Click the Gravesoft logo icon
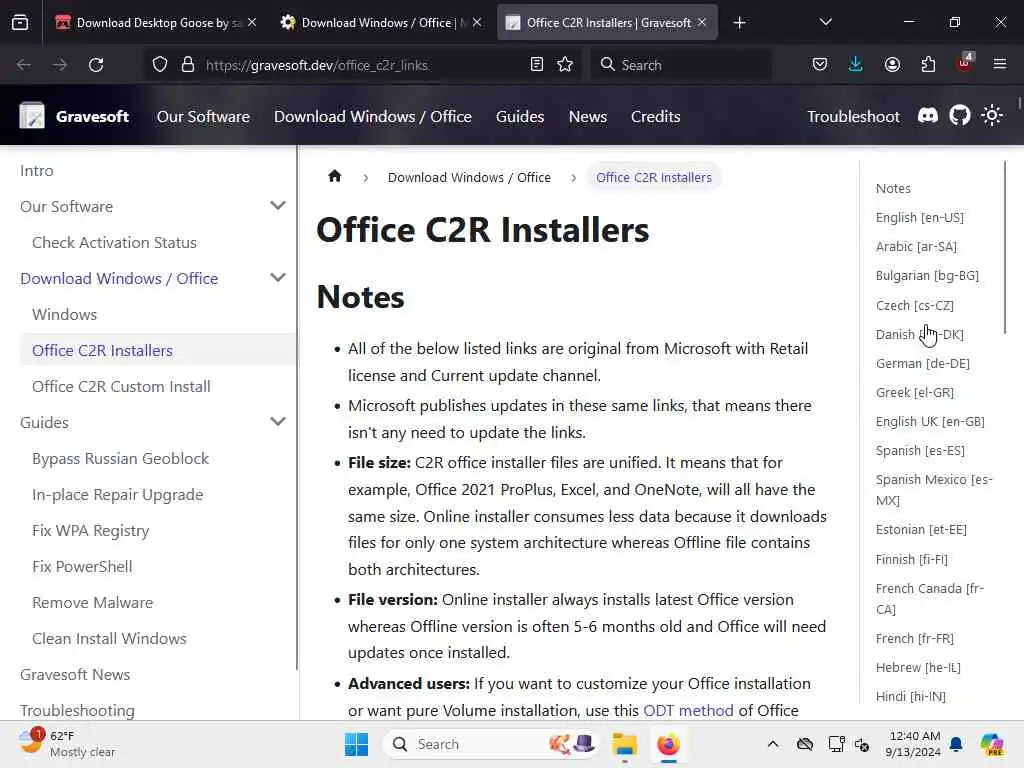 pyautogui.click(x=32, y=116)
